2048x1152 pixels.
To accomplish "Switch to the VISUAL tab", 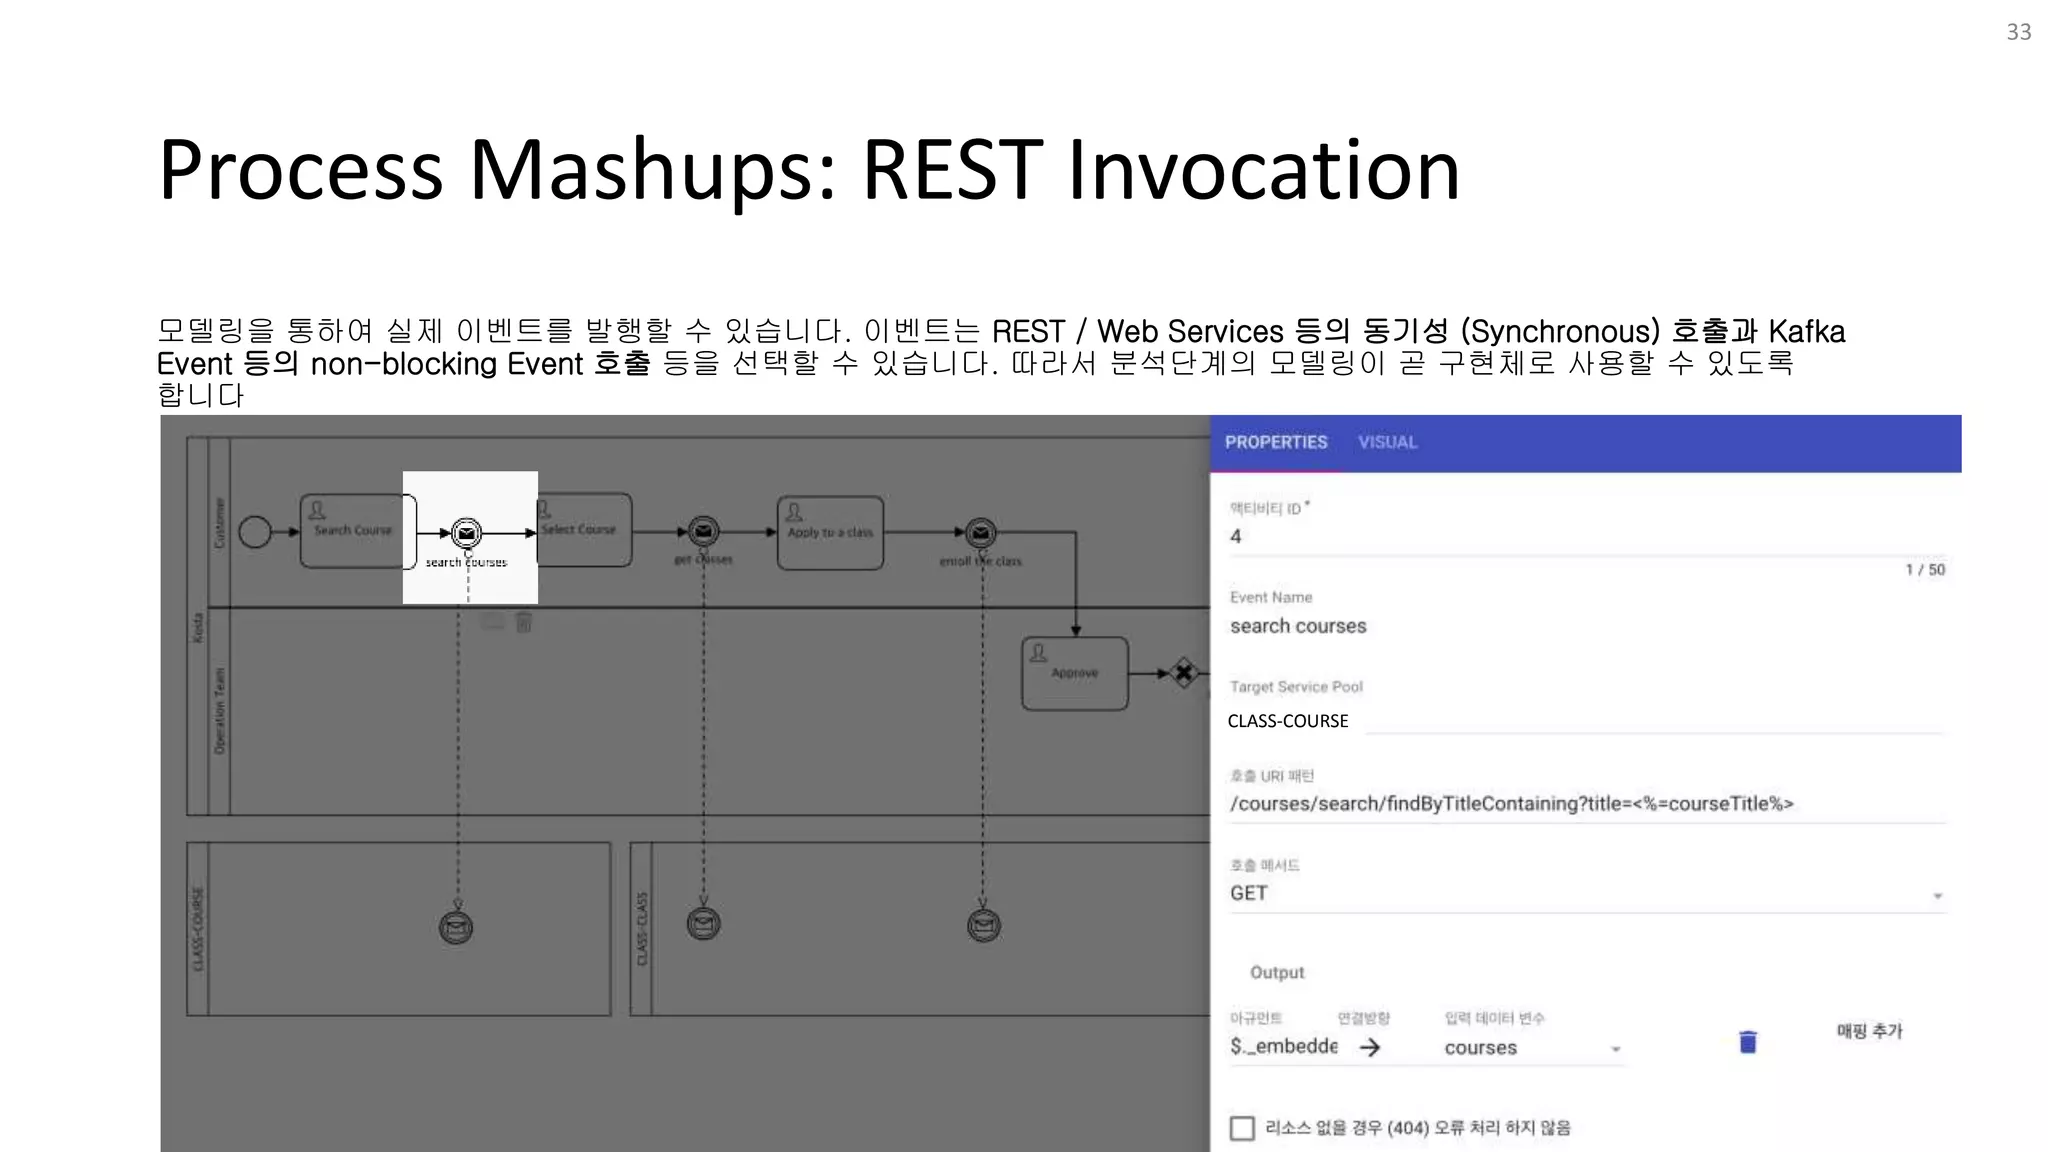I will (1387, 442).
